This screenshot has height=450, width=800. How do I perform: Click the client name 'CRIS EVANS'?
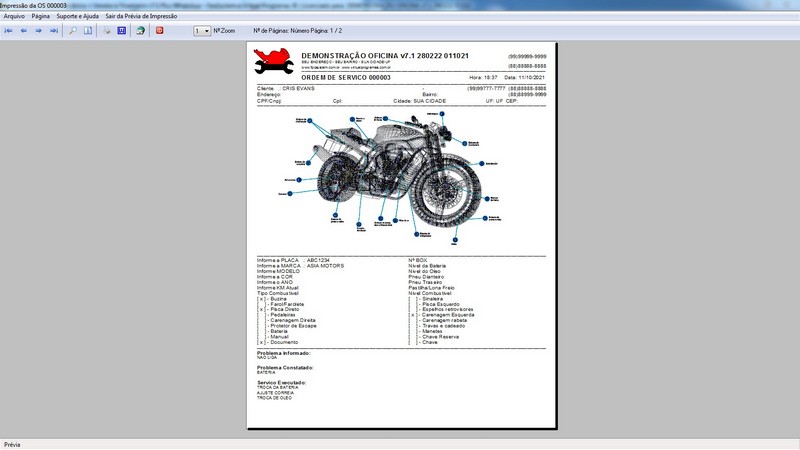click(x=298, y=89)
